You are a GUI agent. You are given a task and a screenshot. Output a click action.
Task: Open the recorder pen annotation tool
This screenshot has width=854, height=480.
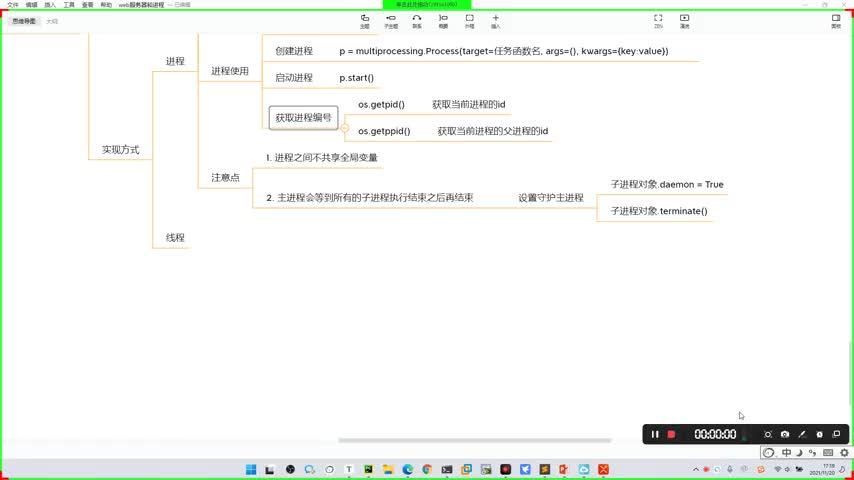(802, 434)
